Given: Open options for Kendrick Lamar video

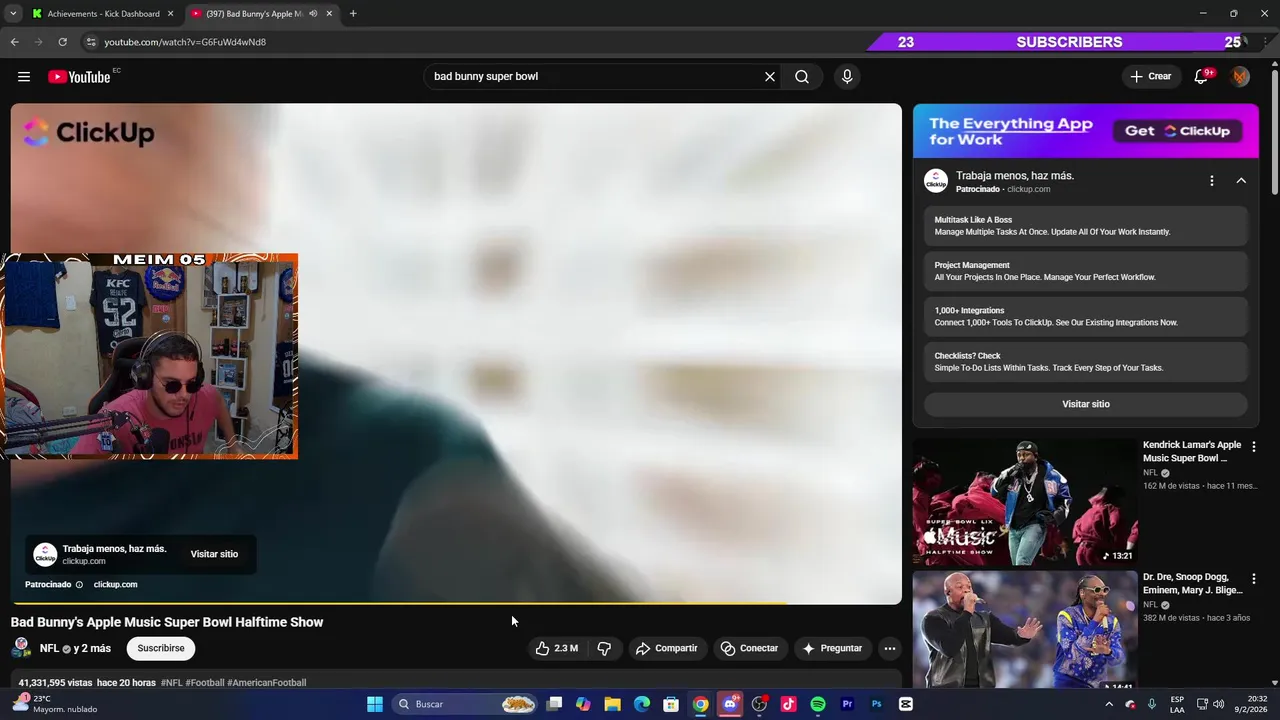Looking at the screenshot, I should point(1254,447).
